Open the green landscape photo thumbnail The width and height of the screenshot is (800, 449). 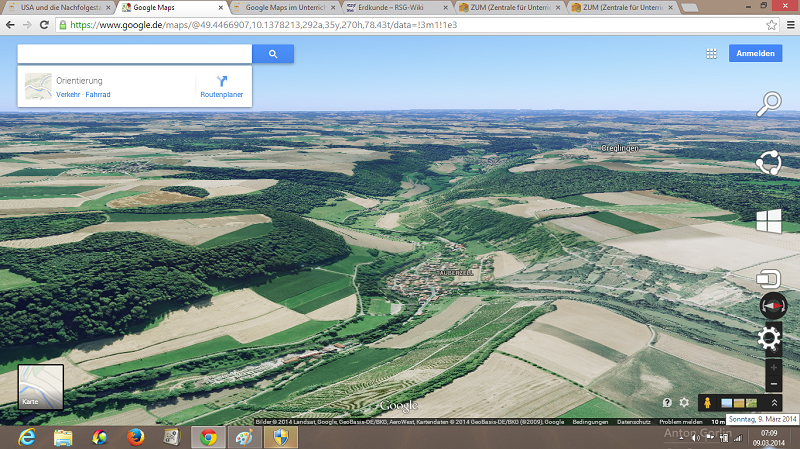point(751,403)
